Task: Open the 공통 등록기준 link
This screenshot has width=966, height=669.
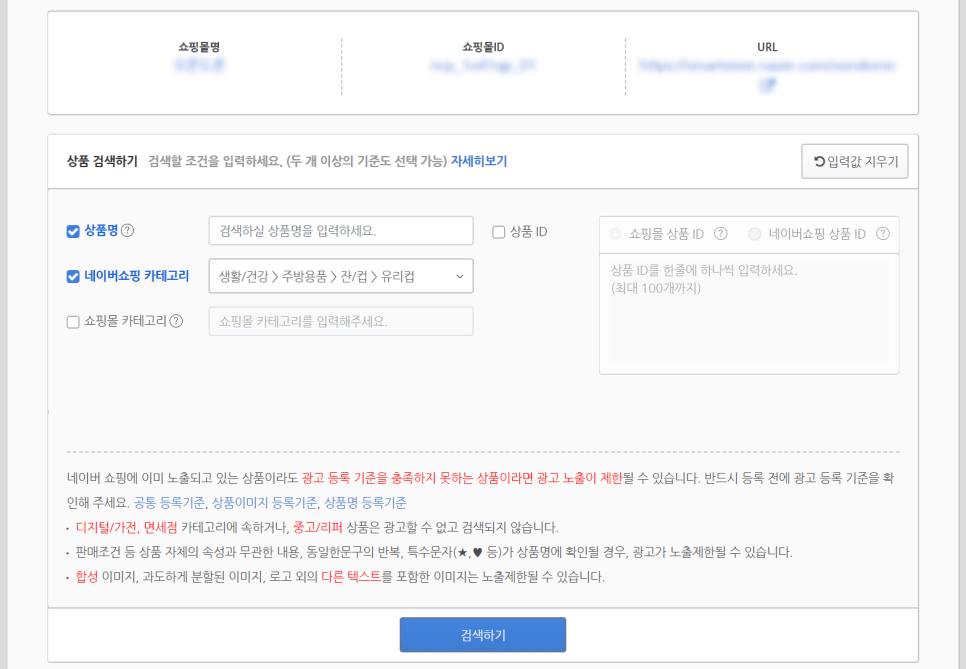Action: [169, 503]
